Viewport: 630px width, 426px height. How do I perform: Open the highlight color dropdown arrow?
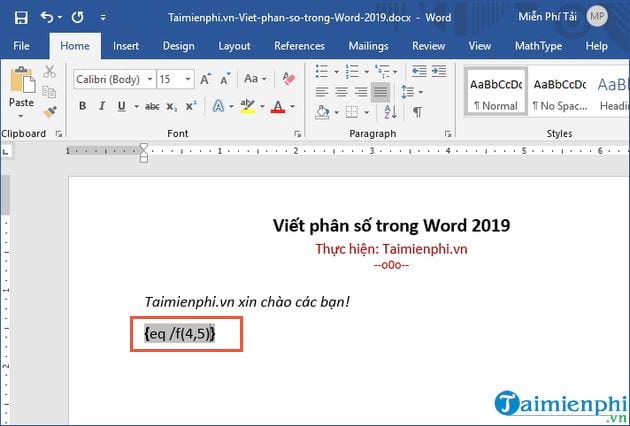click(262, 106)
